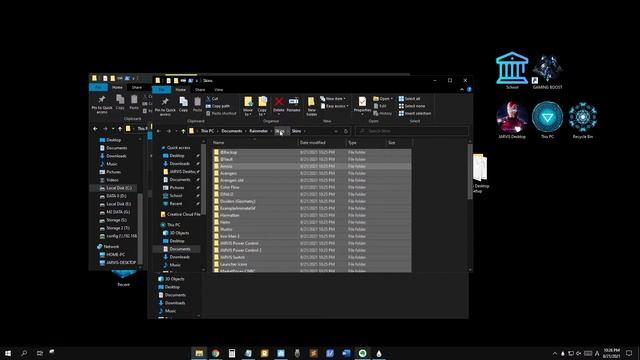Expand the New item dropdown
The image size is (640, 360).
333,99
